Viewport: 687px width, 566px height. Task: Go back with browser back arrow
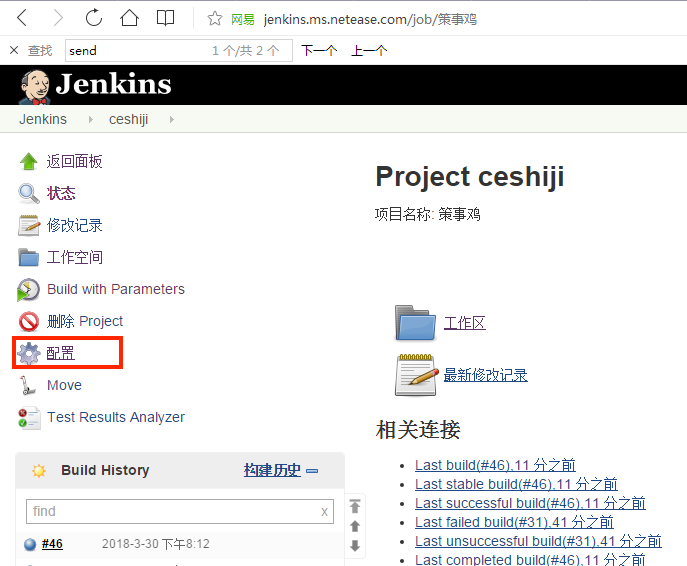click(x=22, y=18)
